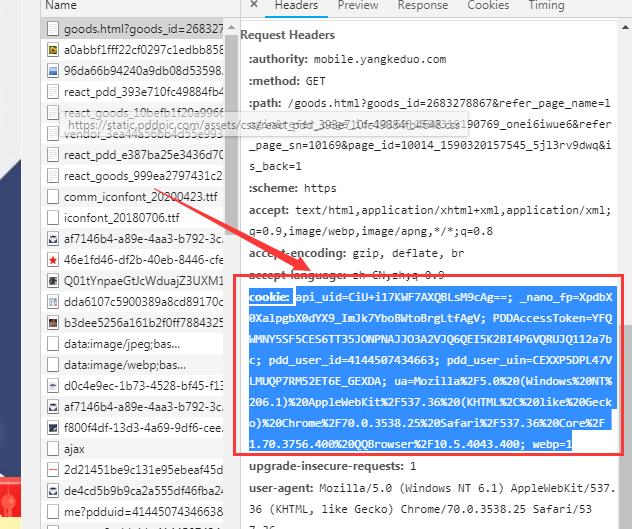Click thumbnail icon of d0c4e9ec request
This screenshot has height=529, width=632.
53,386
